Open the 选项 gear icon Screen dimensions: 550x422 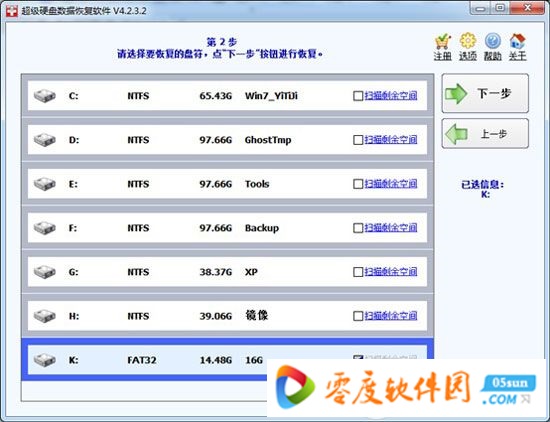(468, 41)
